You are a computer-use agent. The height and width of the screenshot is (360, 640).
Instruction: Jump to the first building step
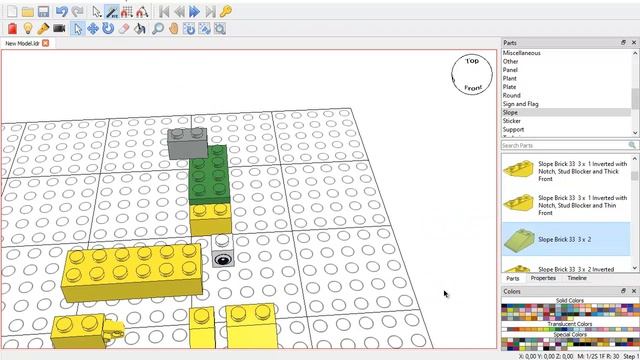pyautogui.click(x=164, y=11)
